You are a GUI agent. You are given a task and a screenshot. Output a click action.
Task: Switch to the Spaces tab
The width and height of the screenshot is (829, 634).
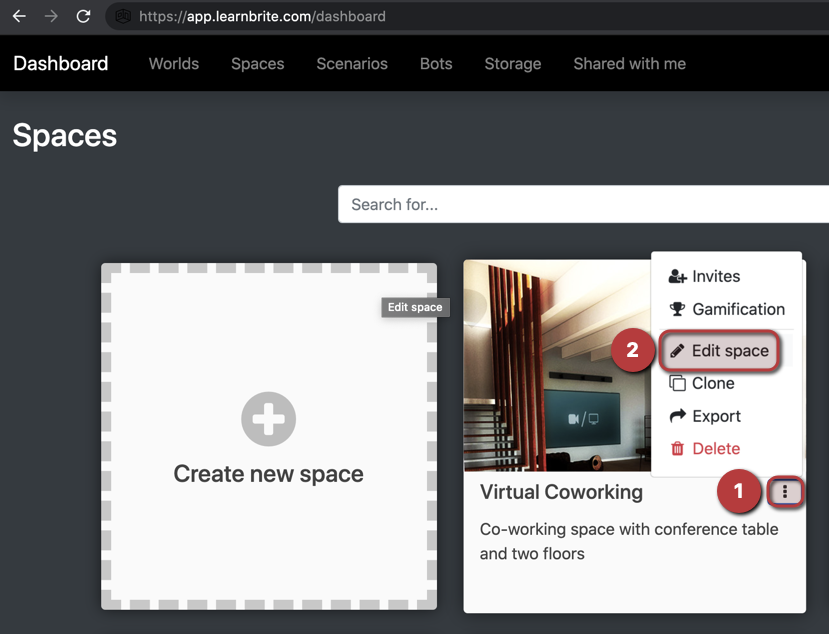(x=258, y=64)
